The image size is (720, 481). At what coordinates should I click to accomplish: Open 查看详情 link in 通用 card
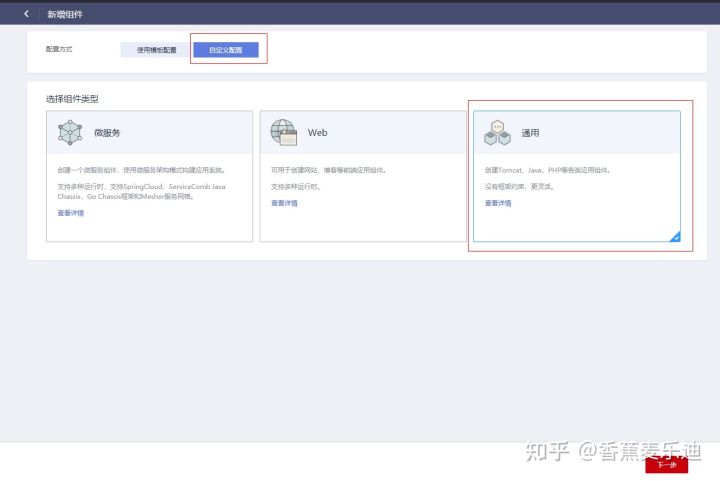498,203
